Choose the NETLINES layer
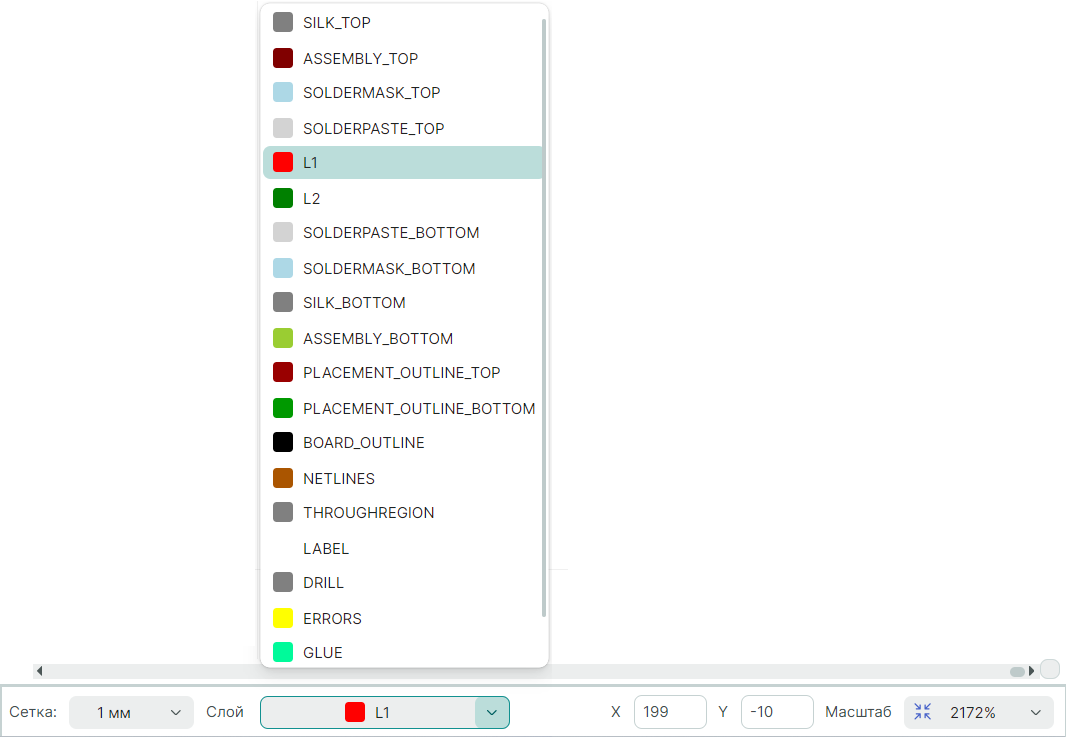The image size is (1066, 737). pos(402,479)
